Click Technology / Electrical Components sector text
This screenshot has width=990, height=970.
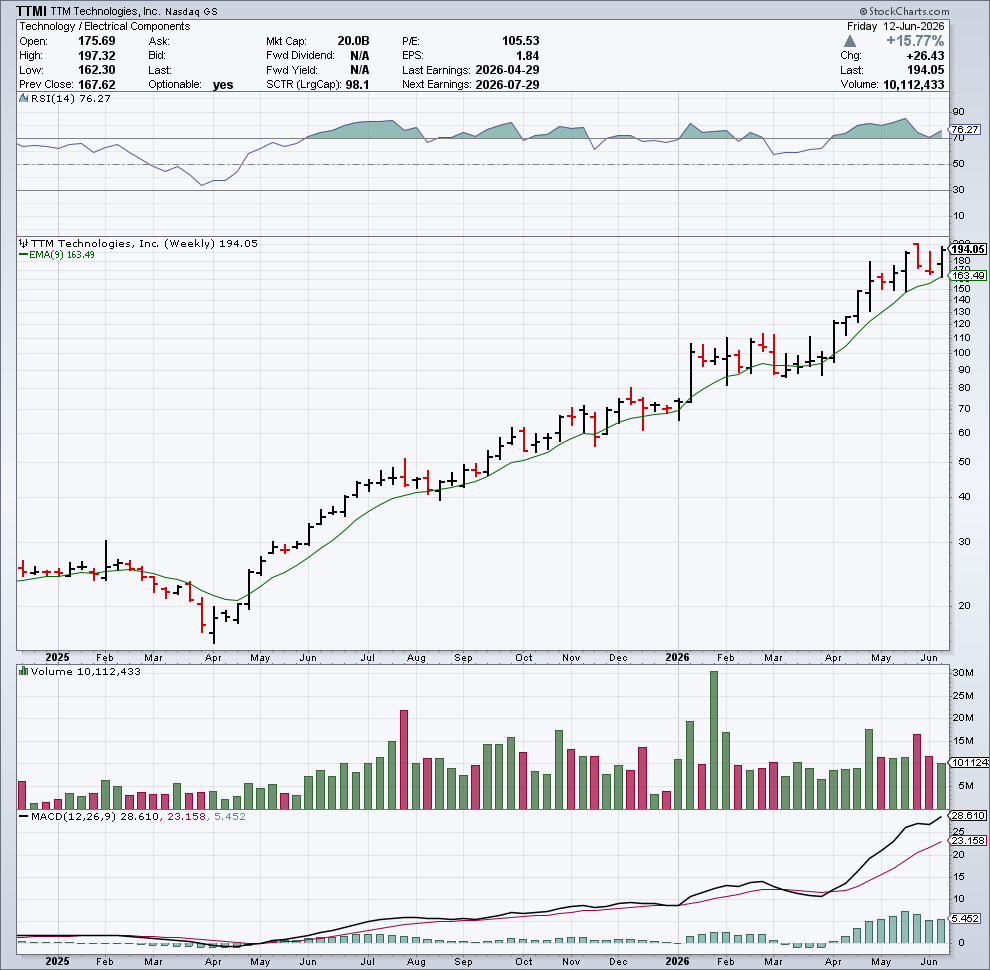point(105,27)
